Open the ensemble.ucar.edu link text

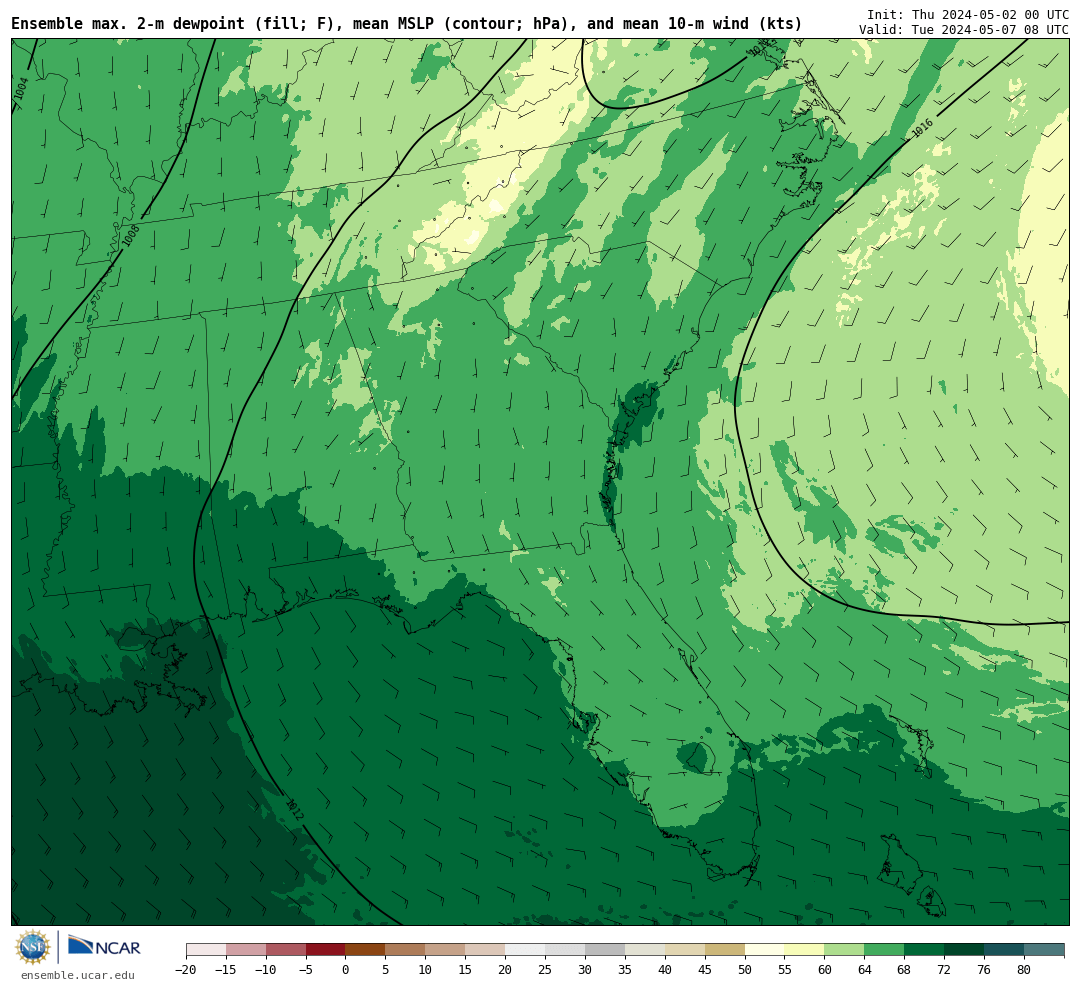[x=78, y=975]
